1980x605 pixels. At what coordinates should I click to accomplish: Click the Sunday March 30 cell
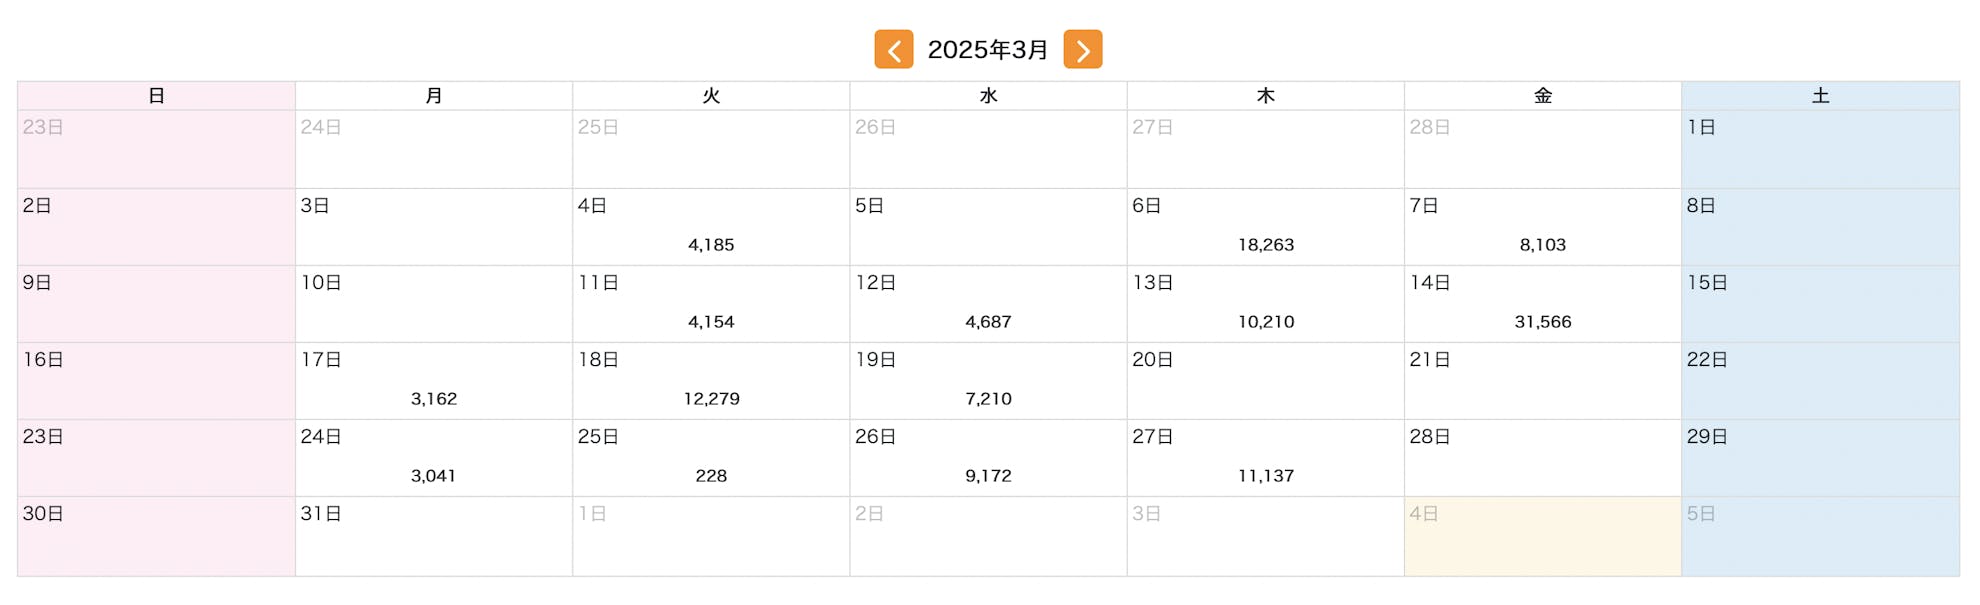pos(156,537)
